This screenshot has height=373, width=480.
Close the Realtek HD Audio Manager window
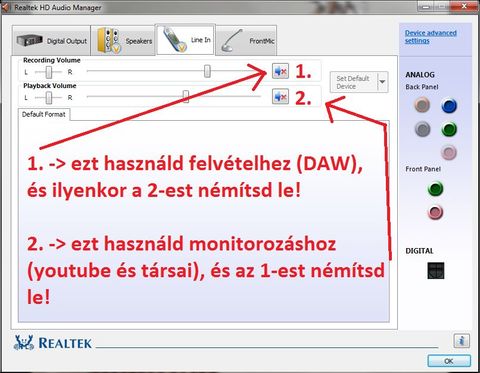465,6
